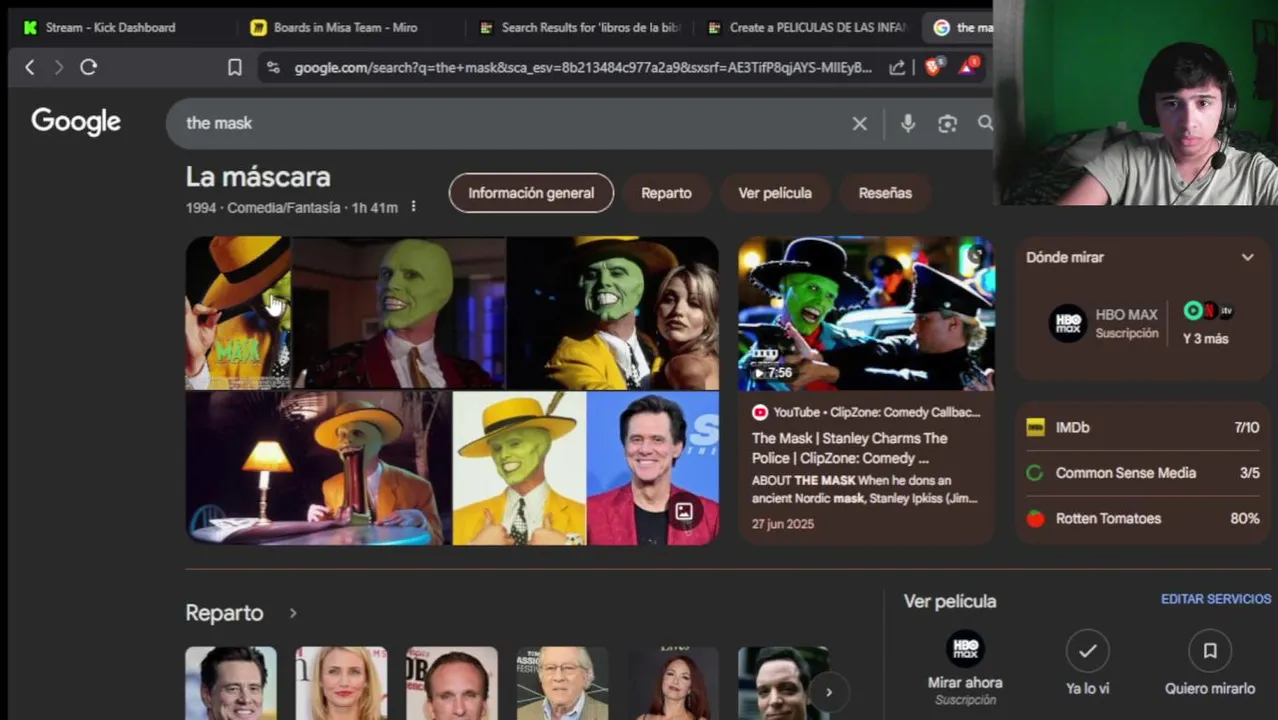The width and height of the screenshot is (1278, 720).
Task: Open site settings icon in the address bar
Action: coord(272,67)
